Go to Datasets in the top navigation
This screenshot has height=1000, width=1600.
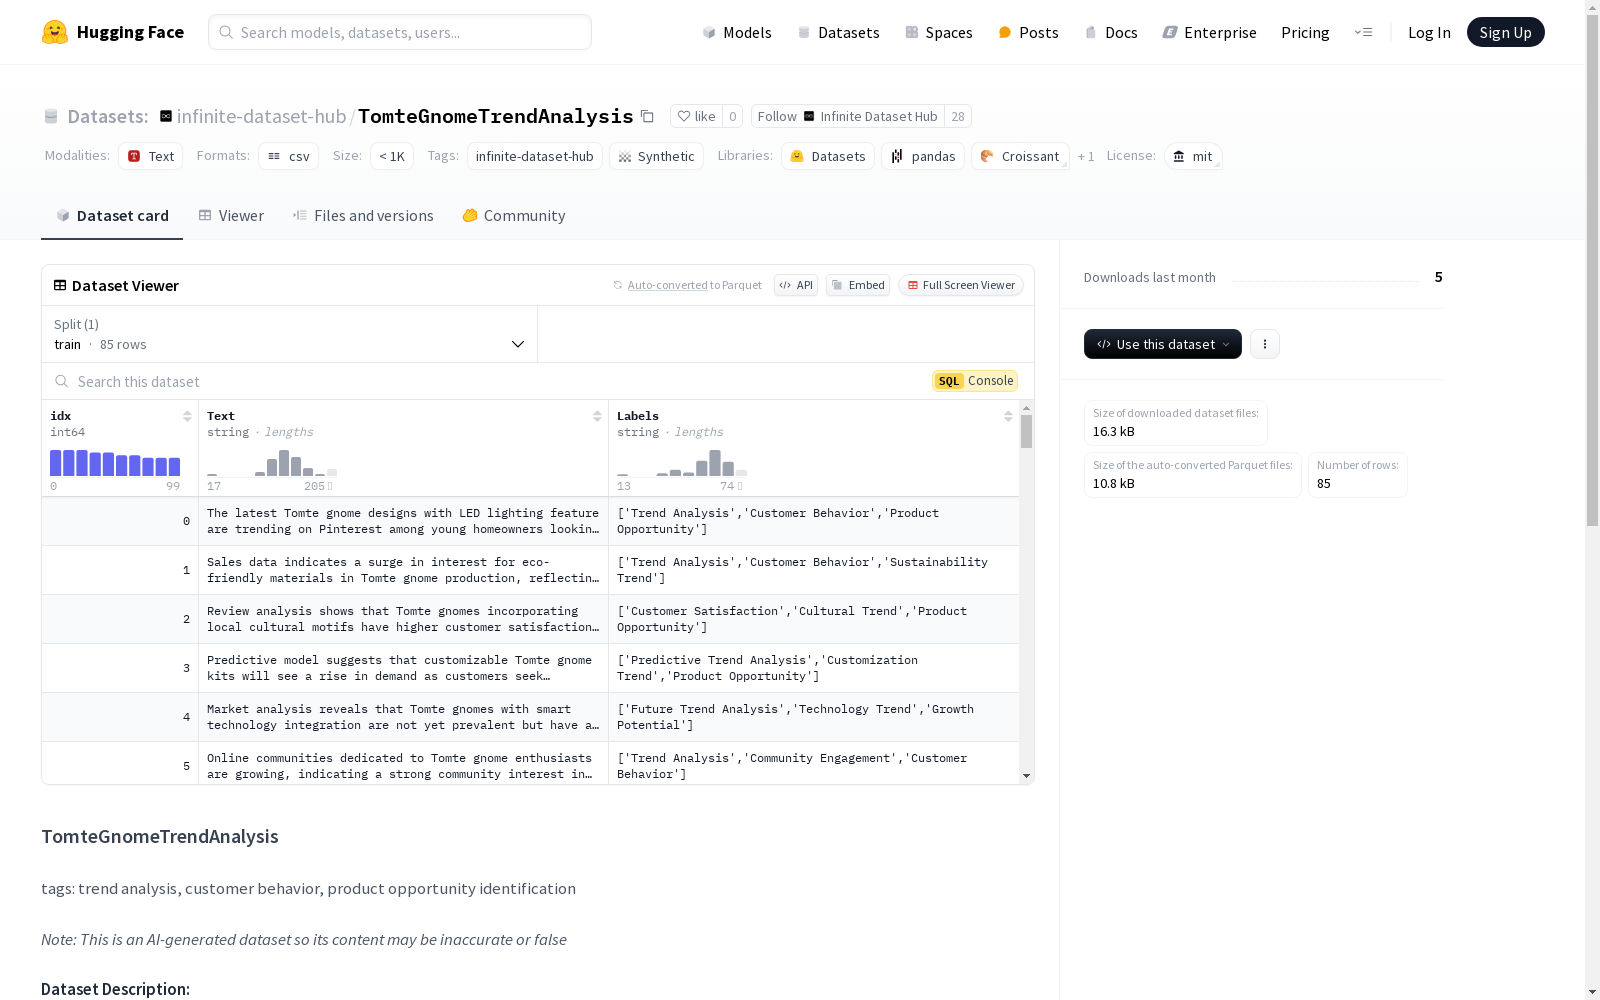pos(838,32)
